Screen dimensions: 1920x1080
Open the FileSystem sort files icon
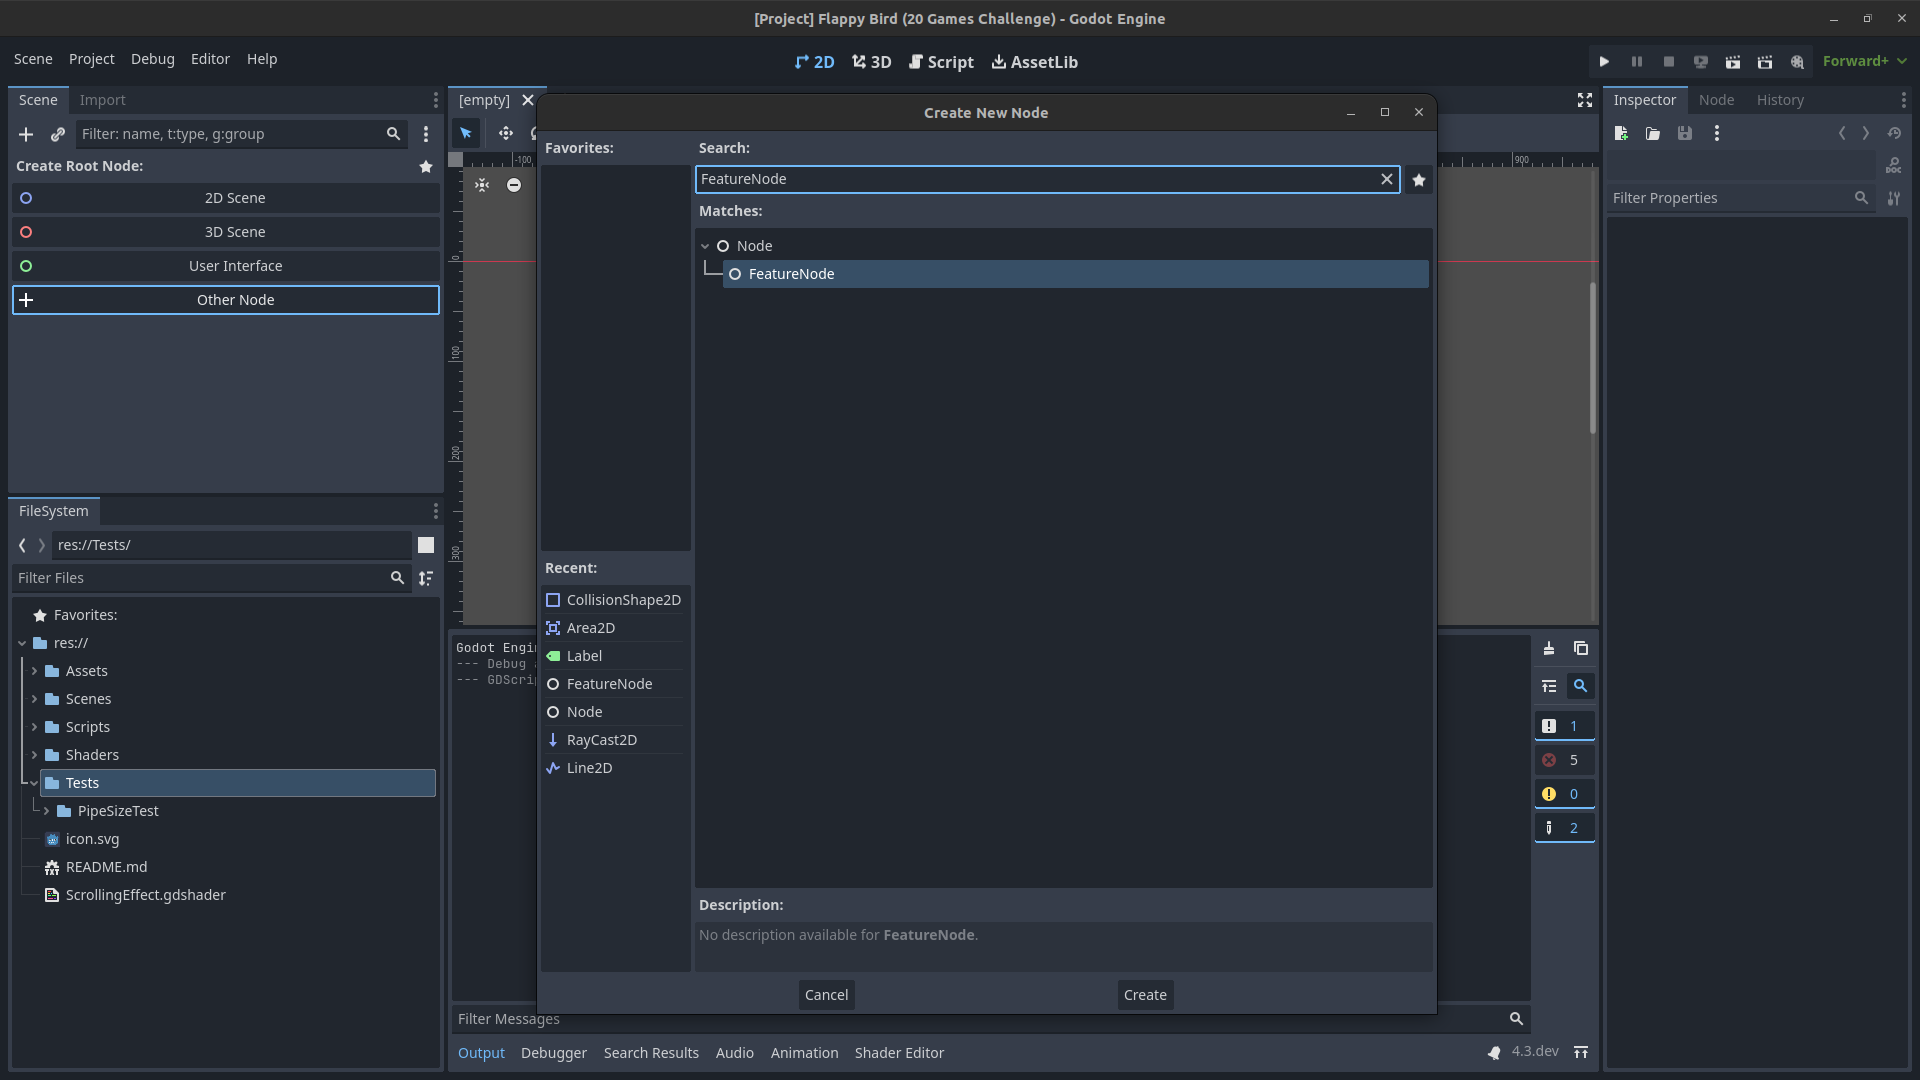click(x=426, y=578)
